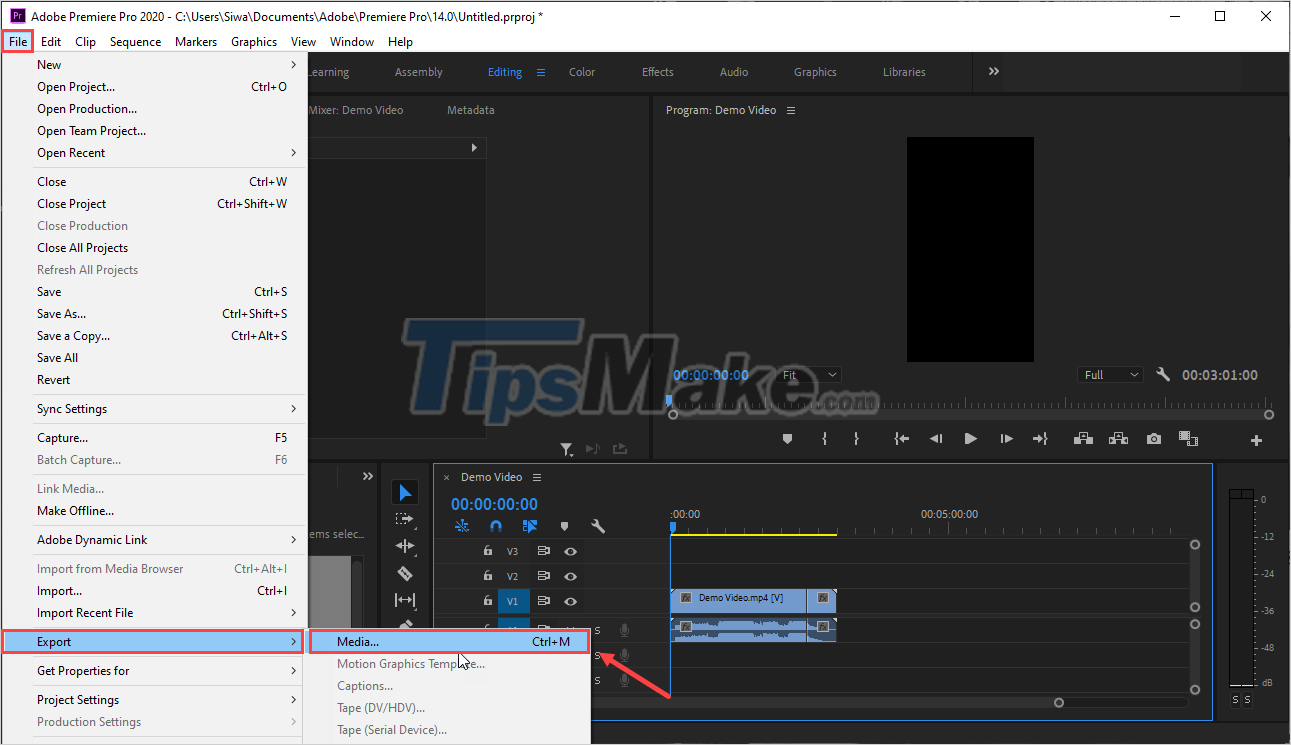This screenshot has width=1291, height=745.
Task: Toggle Linked Selection in timeline
Action: pyautogui.click(x=530, y=526)
